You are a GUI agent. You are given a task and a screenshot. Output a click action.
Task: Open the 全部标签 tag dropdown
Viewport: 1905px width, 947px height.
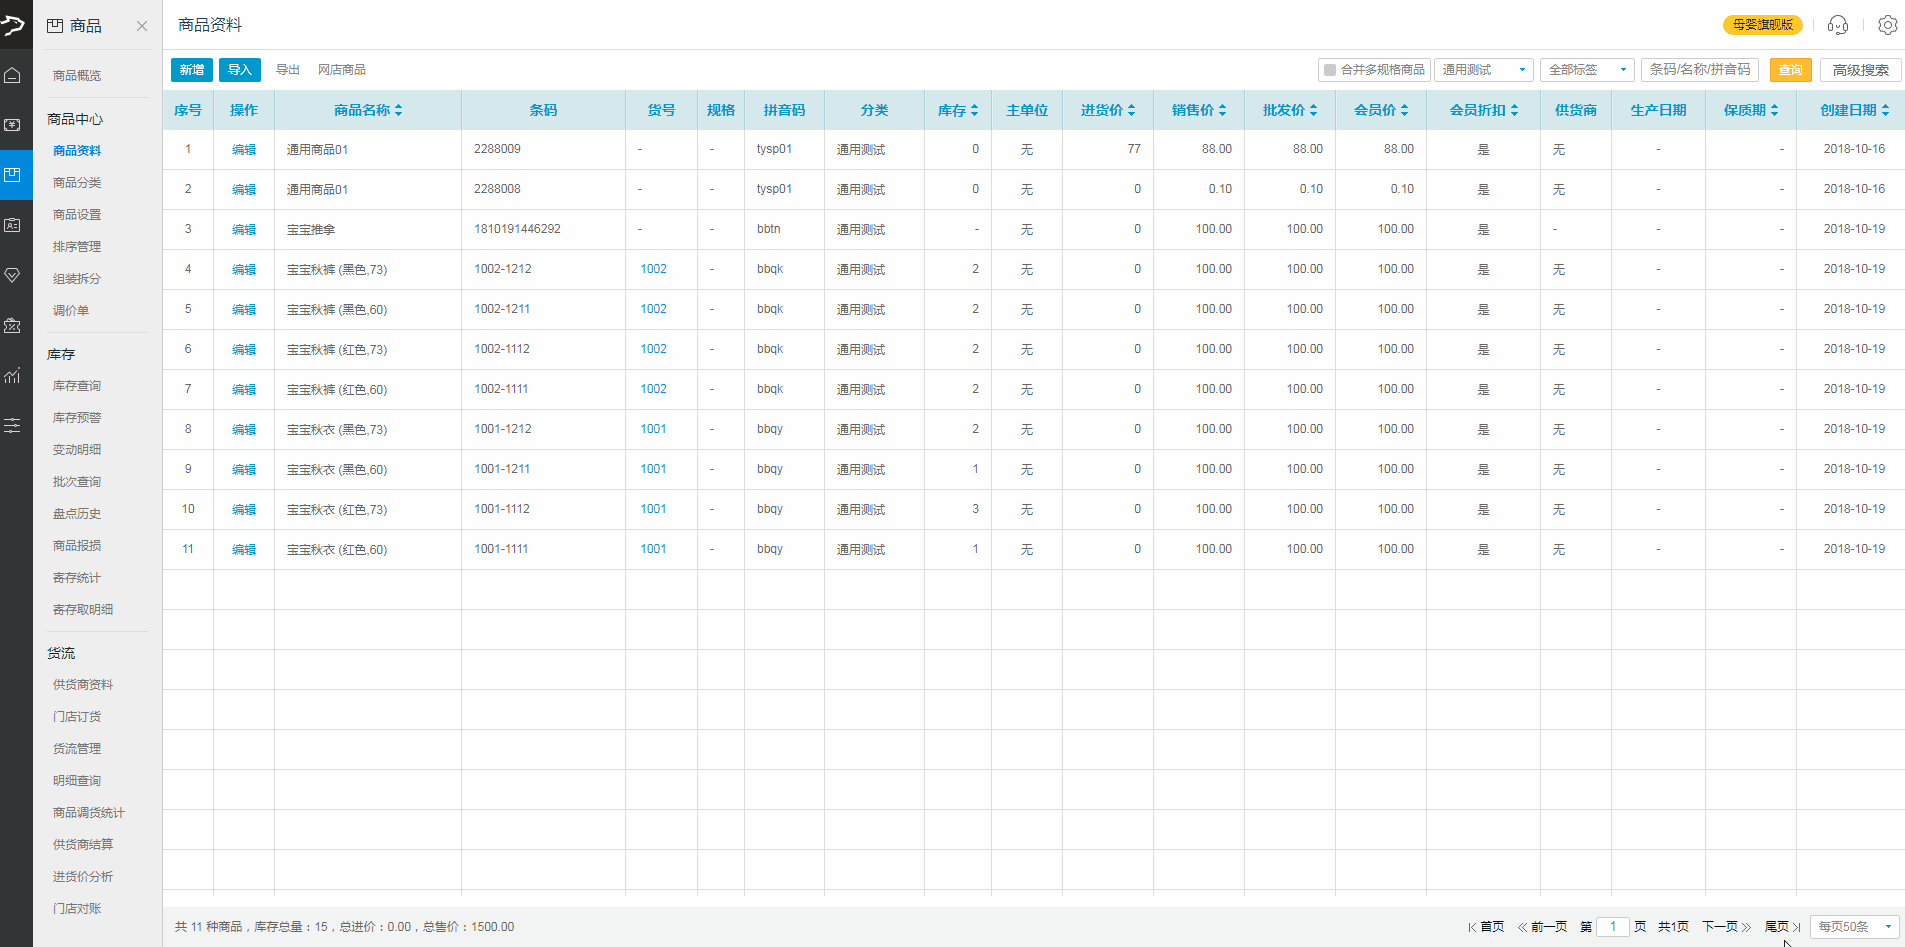[1587, 70]
